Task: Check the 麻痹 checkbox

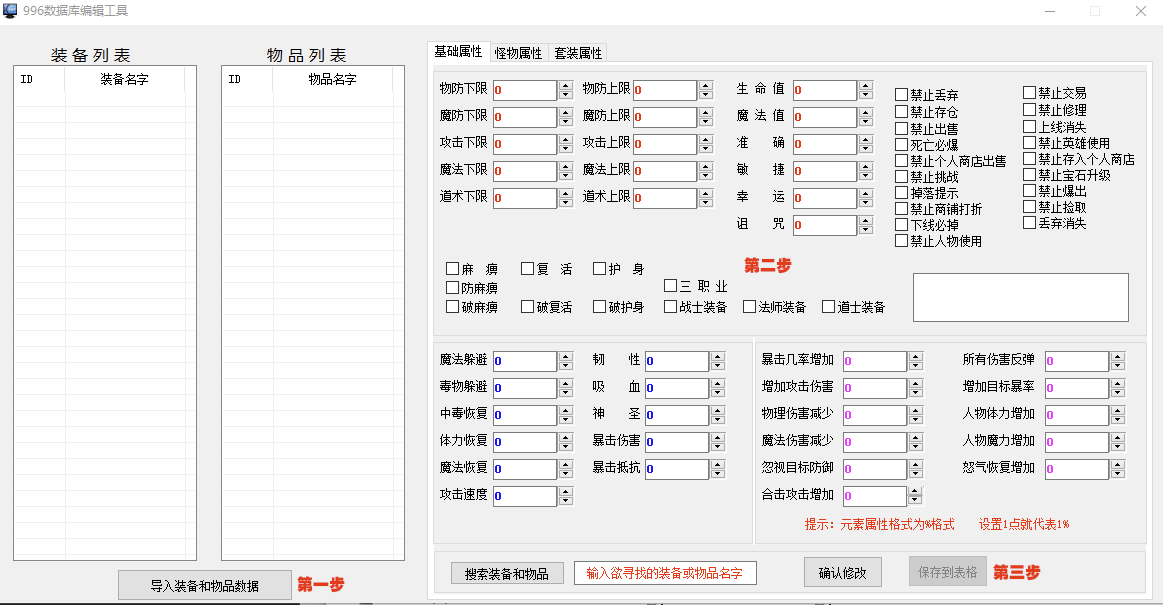Action: 452,268
